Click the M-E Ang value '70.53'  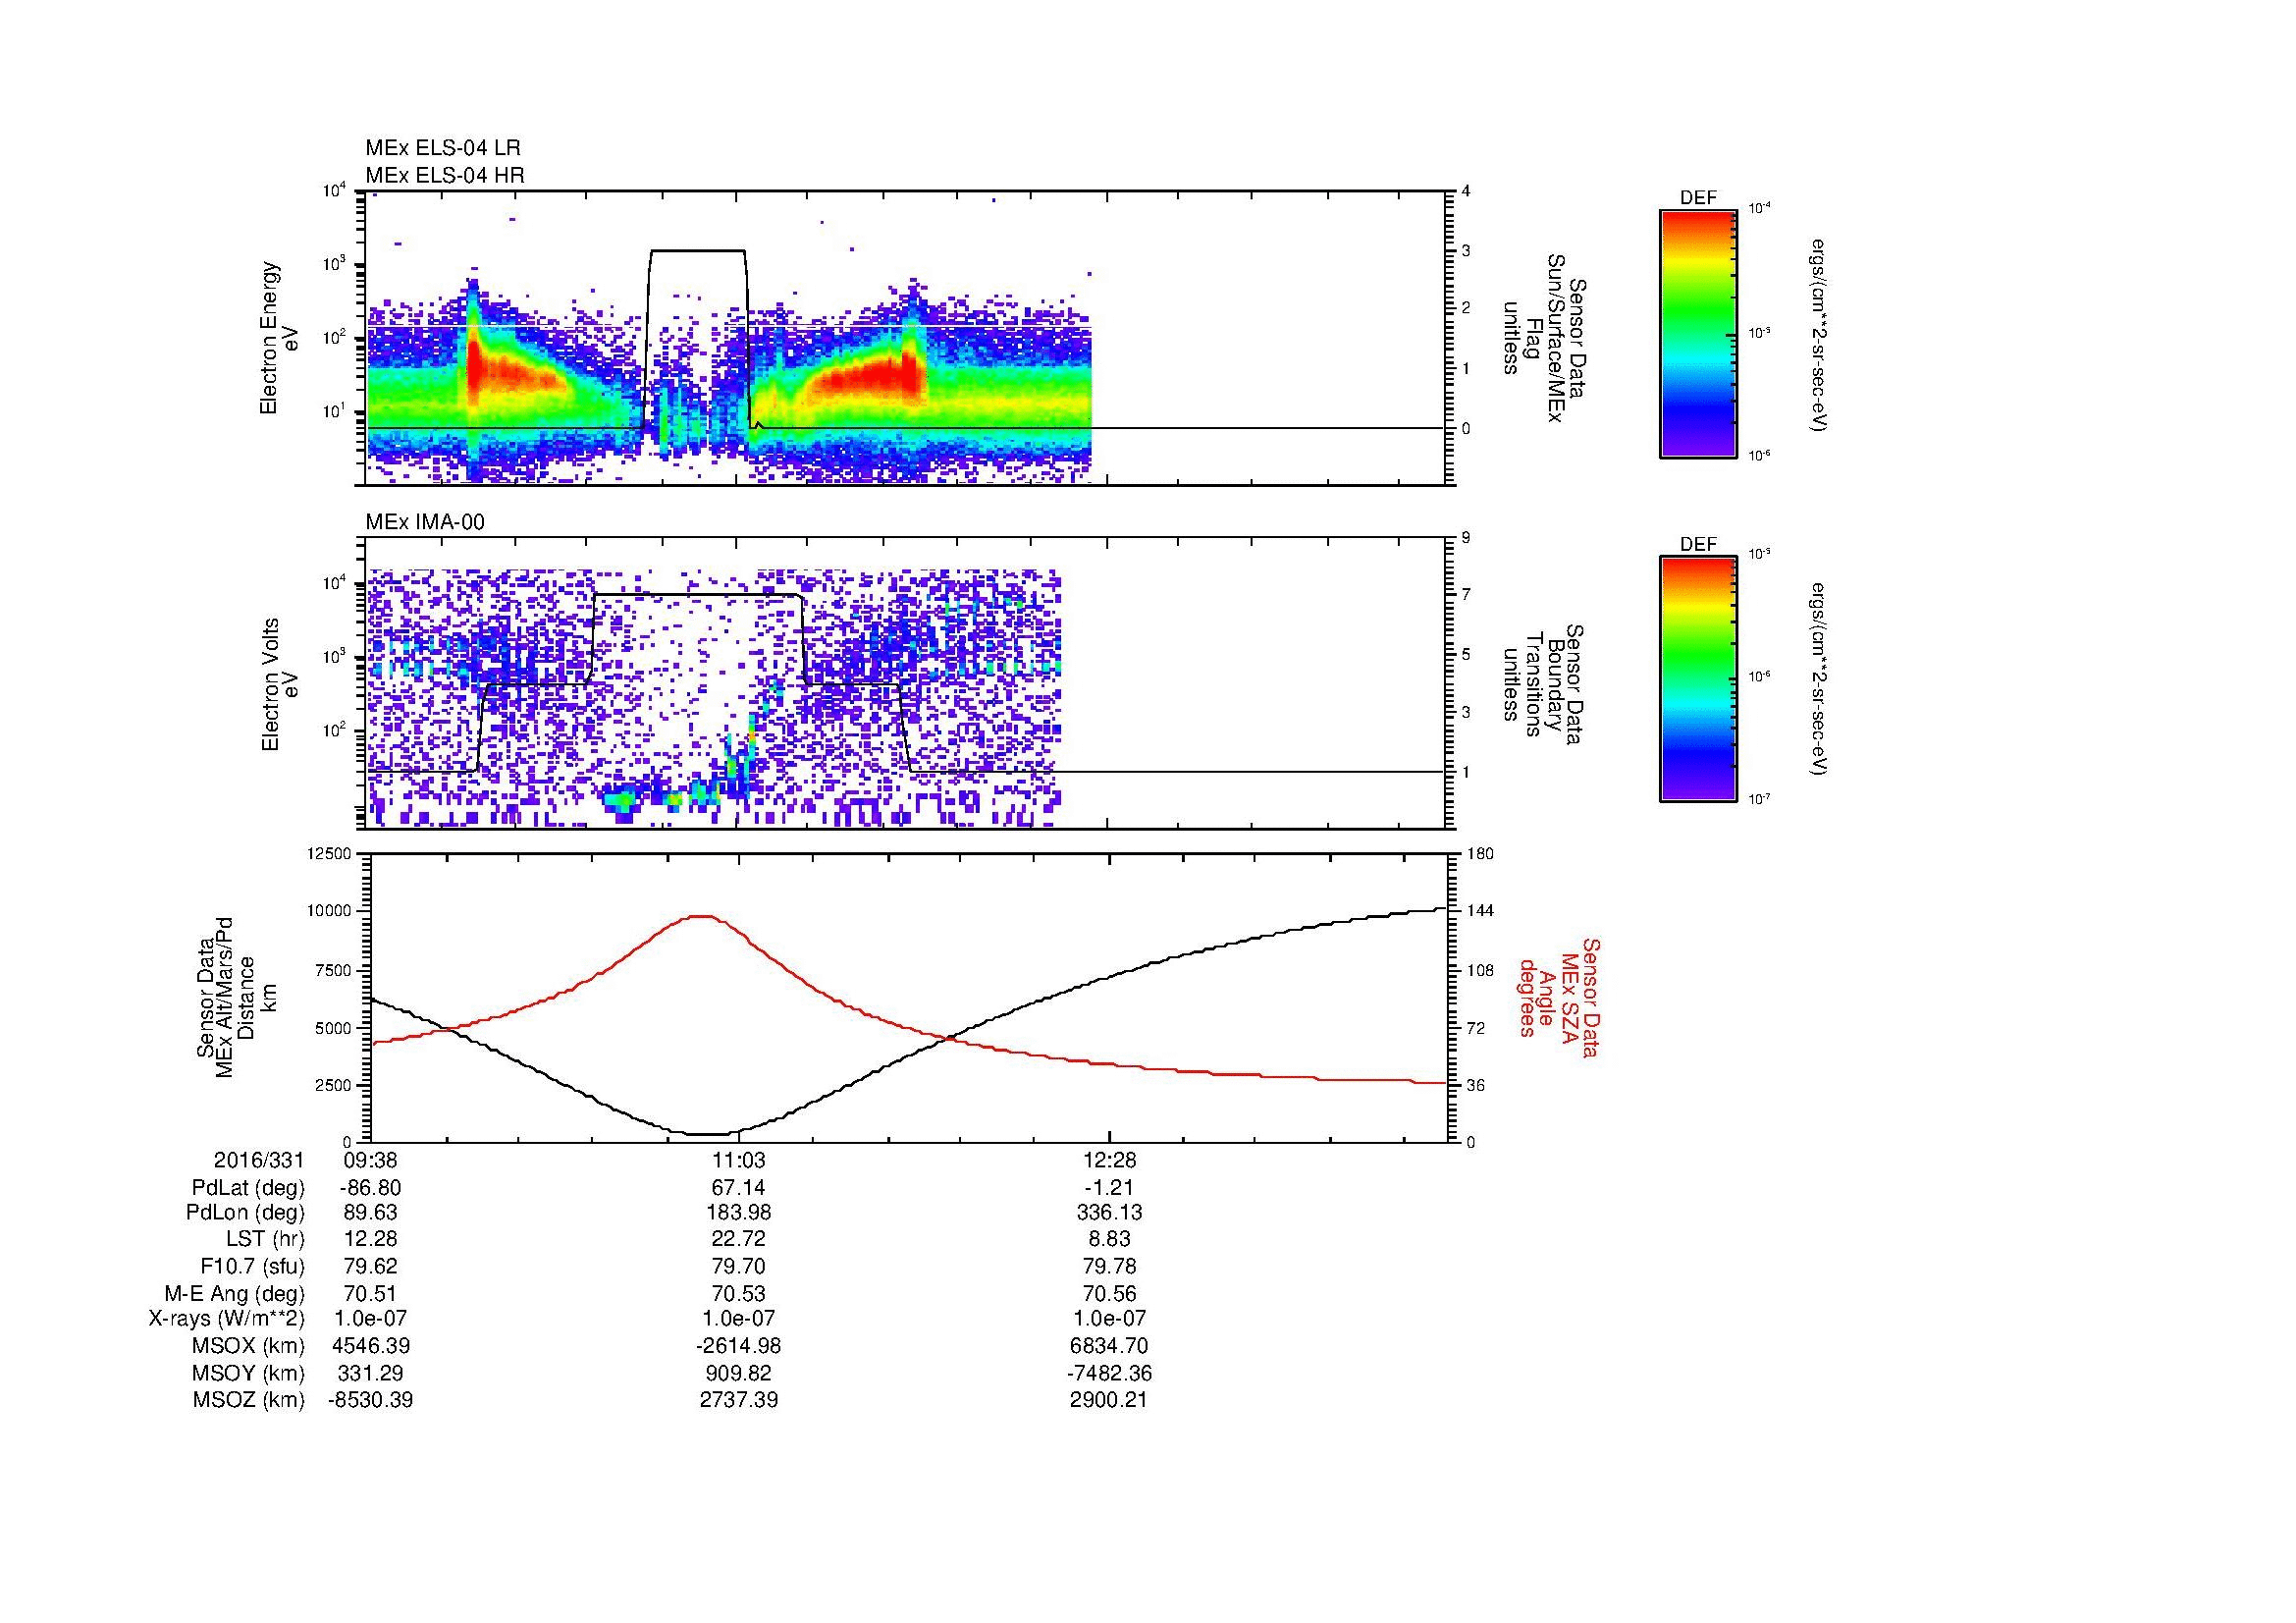pyautogui.click(x=738, y=1294)
